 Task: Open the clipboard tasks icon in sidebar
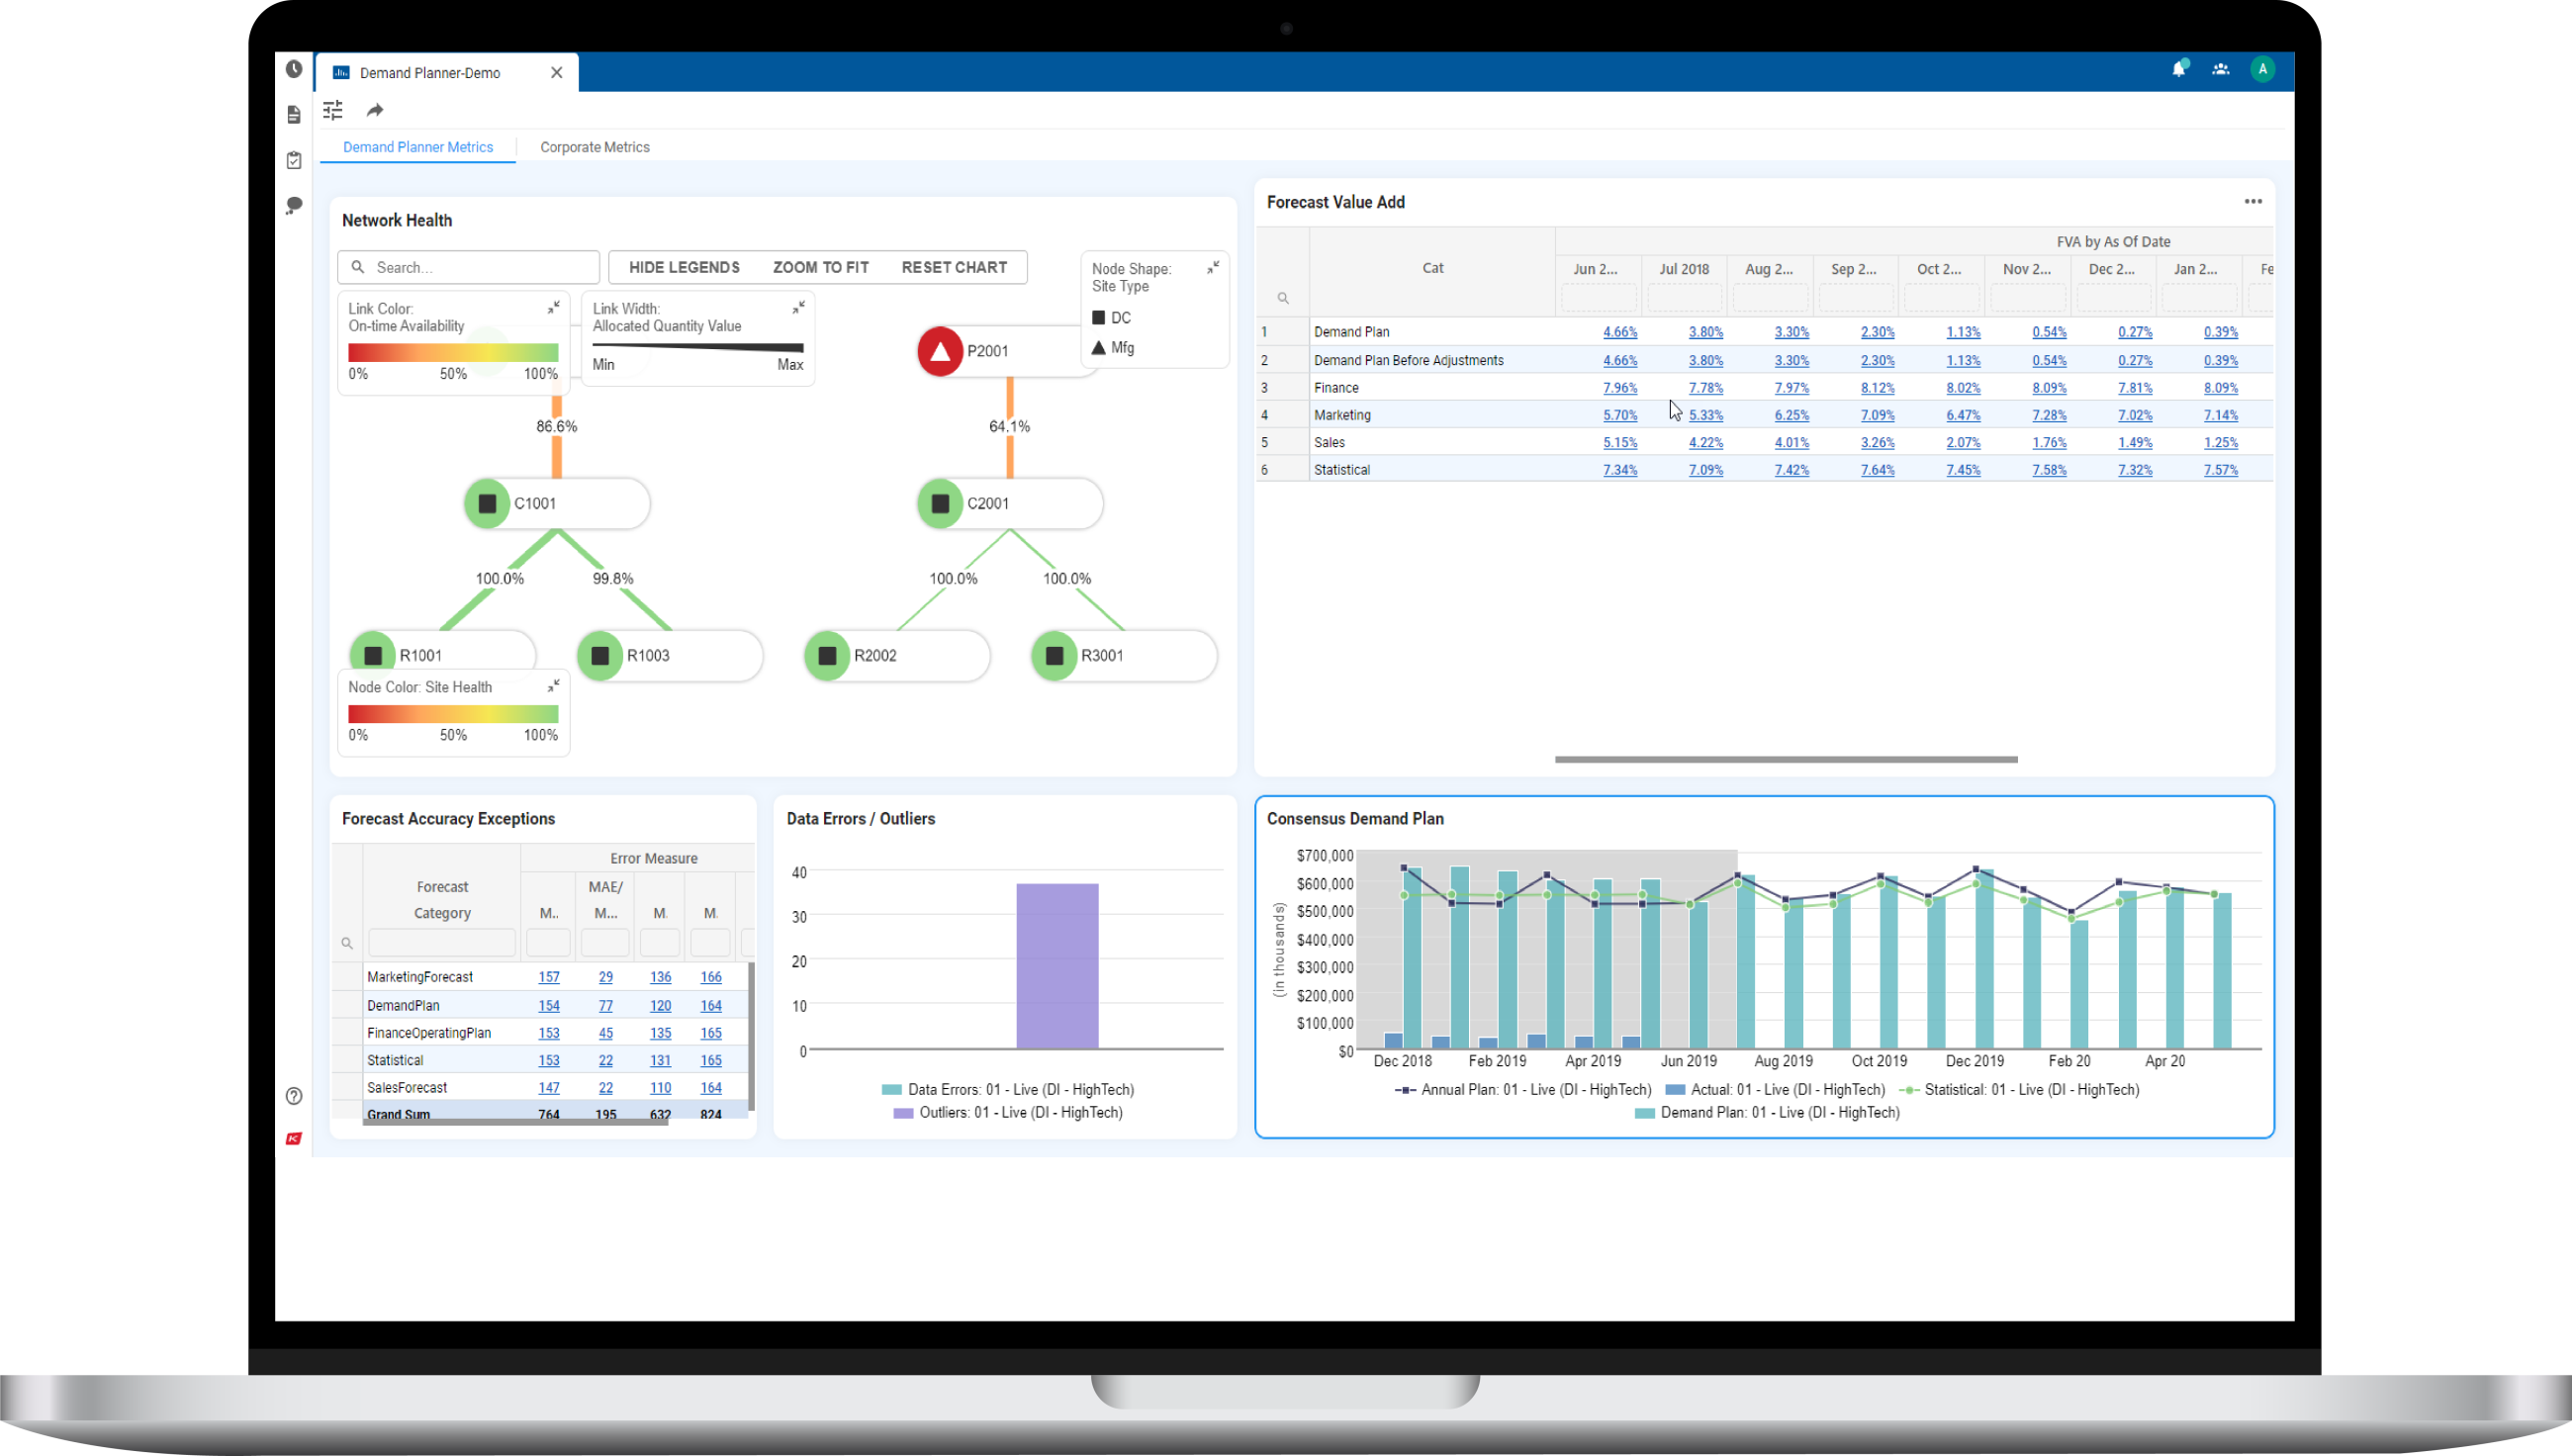click(294, 160)
